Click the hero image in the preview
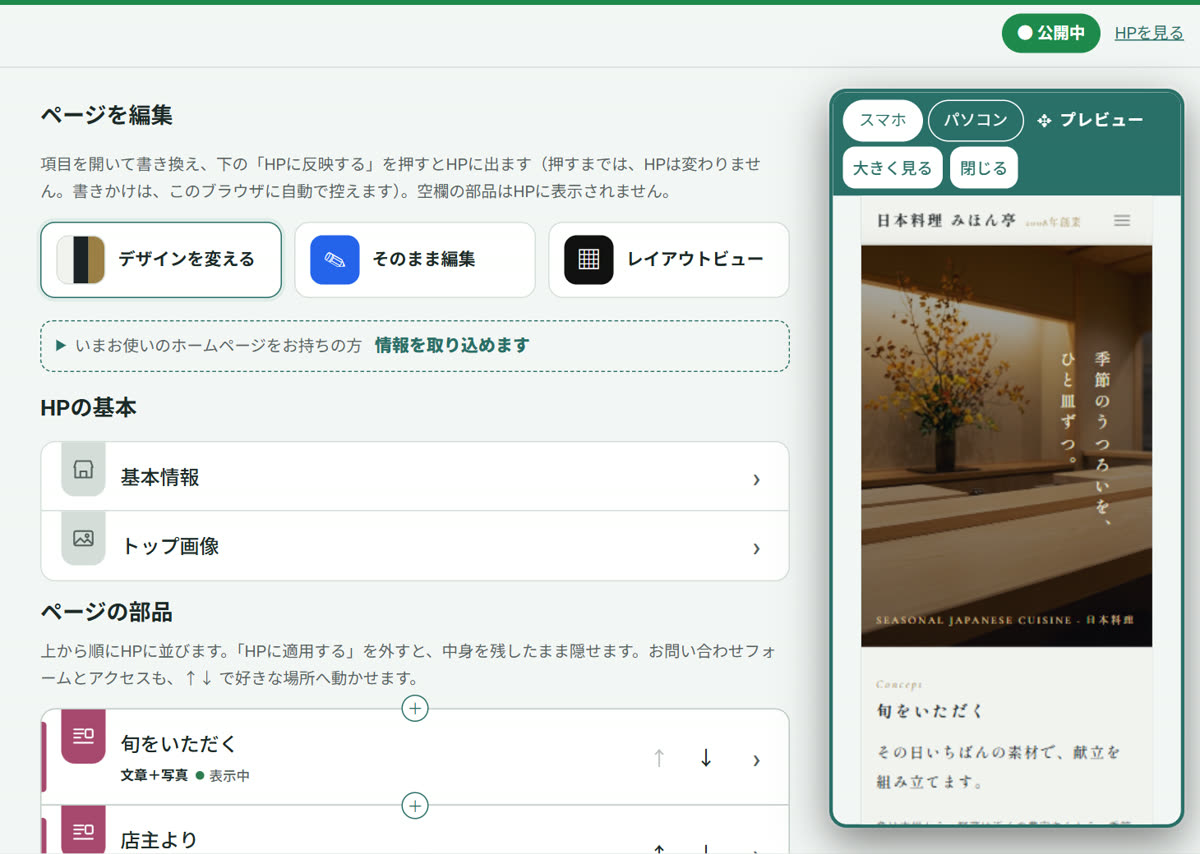The width and height of the screenshot is (1200, 854). [1006, 446]
